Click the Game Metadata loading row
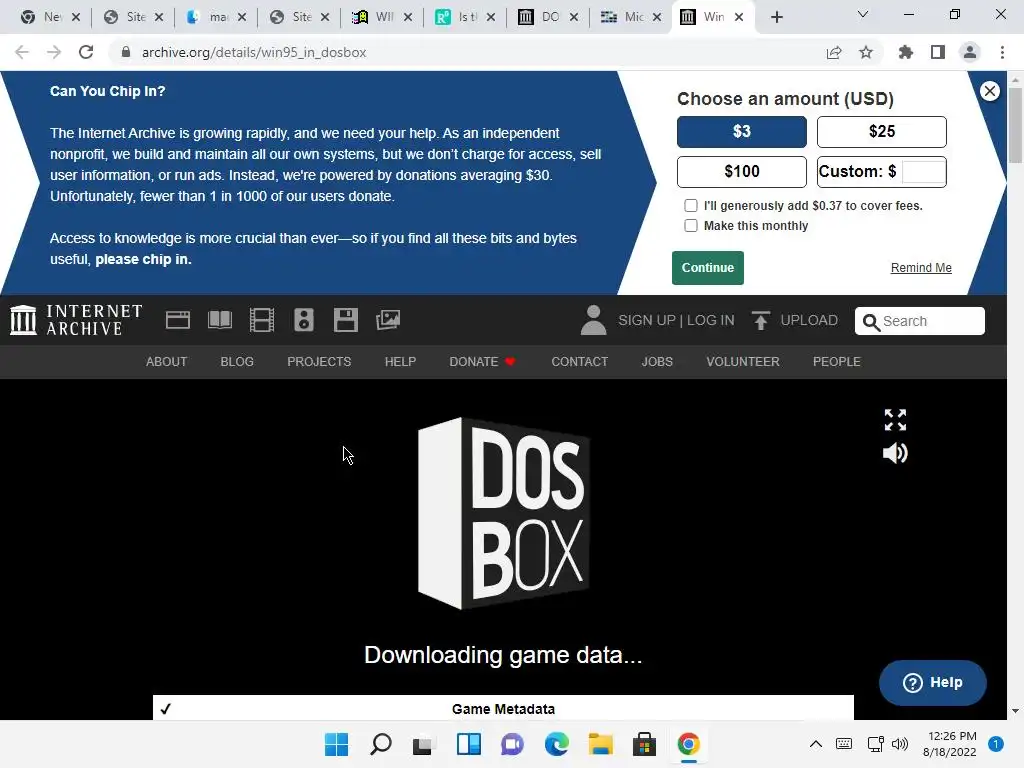 click(x=503, y=709)
